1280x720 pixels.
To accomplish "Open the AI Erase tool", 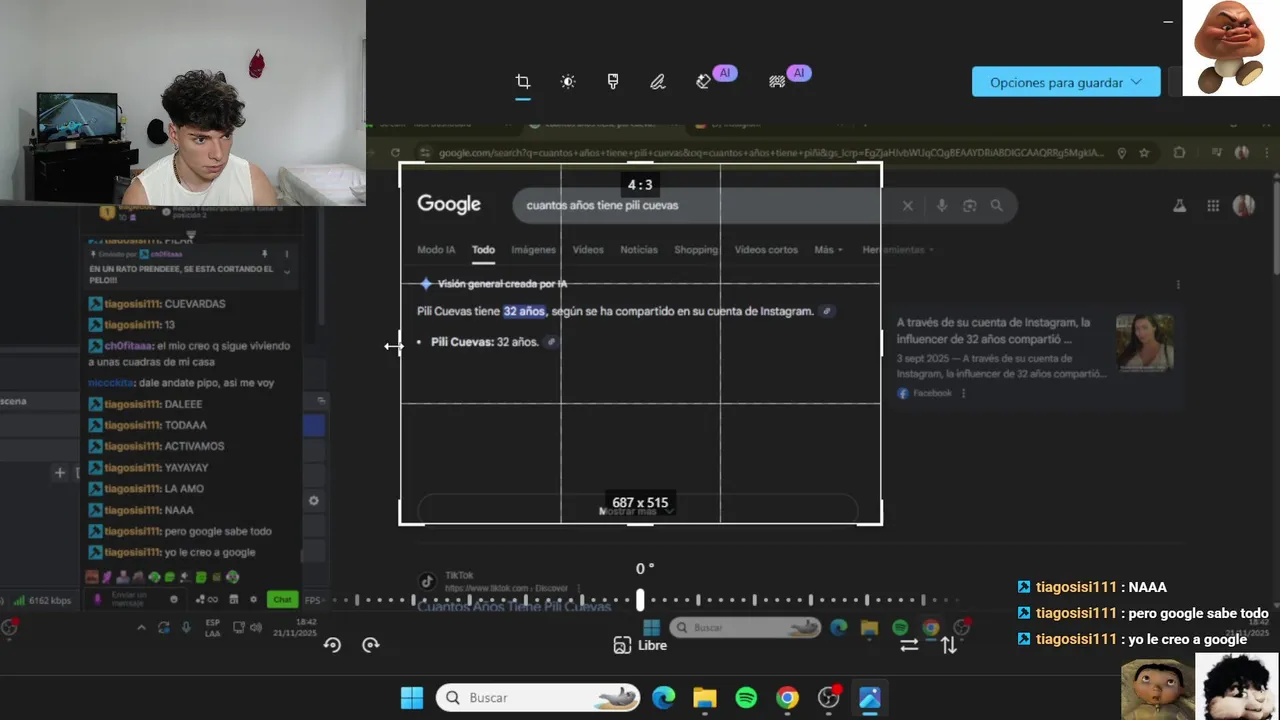I will pos(703,82).
